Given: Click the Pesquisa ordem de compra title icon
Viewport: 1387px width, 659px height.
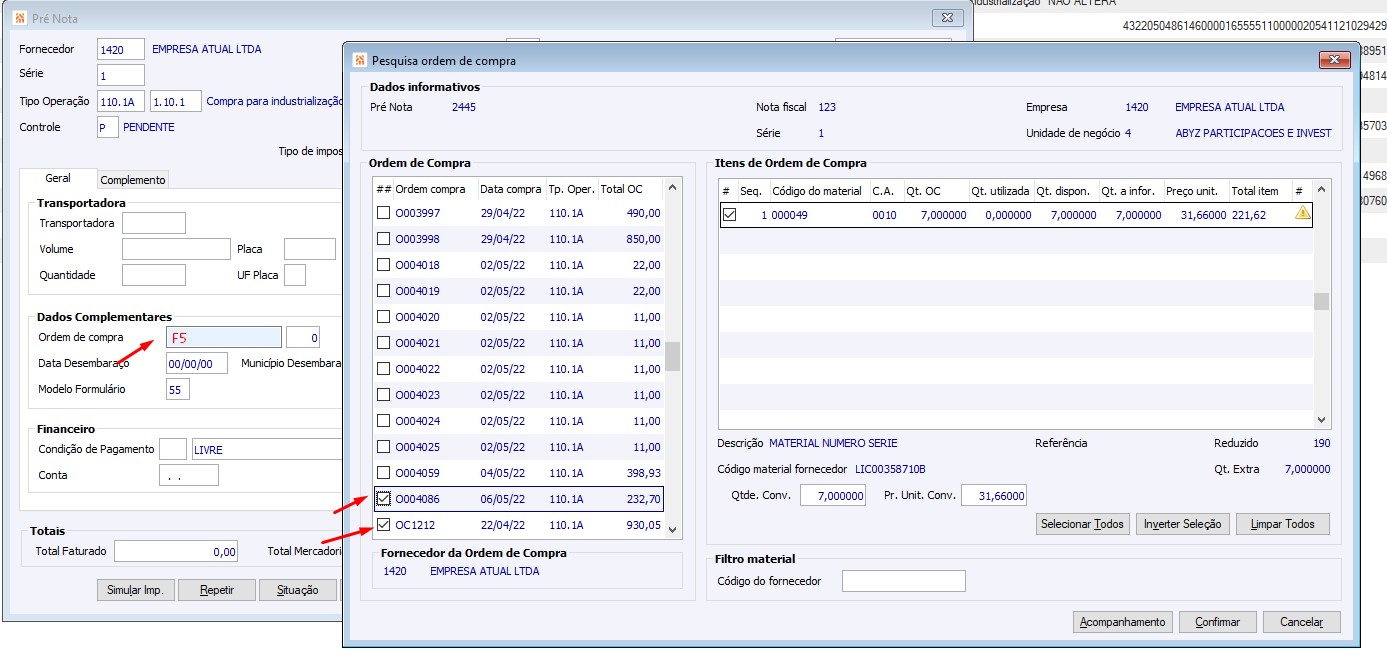Looking at the screenshot, I should pyautogui.click(x=360, y=61).
